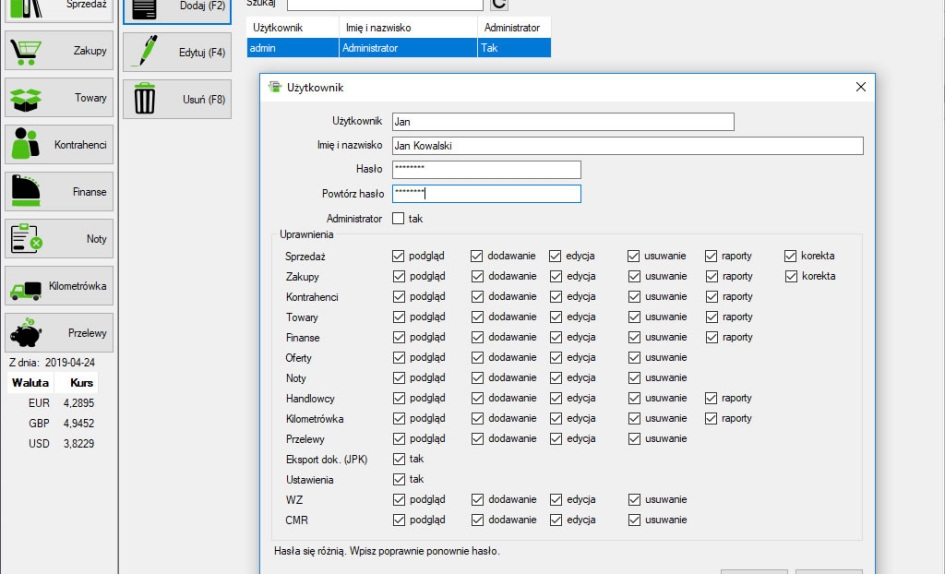Image resolution: width=945 pixels, height=574 pixels.
Task: Uncheck Sprzedaż korekta permission
Action: coord(791,256)
